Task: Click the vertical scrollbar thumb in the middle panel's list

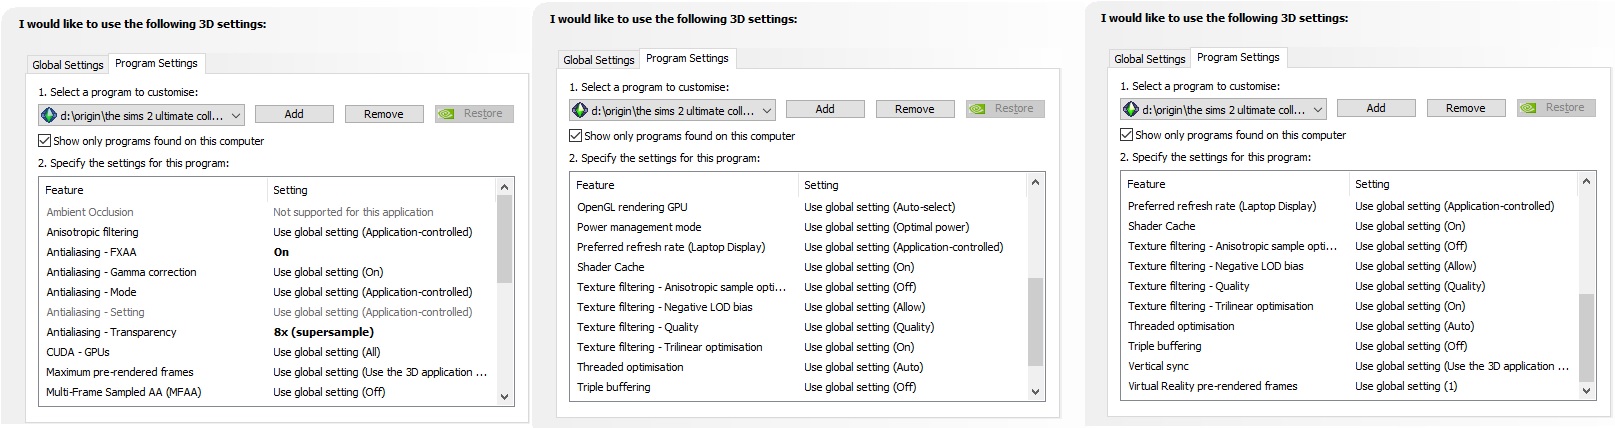Action: click(1035, 322)
